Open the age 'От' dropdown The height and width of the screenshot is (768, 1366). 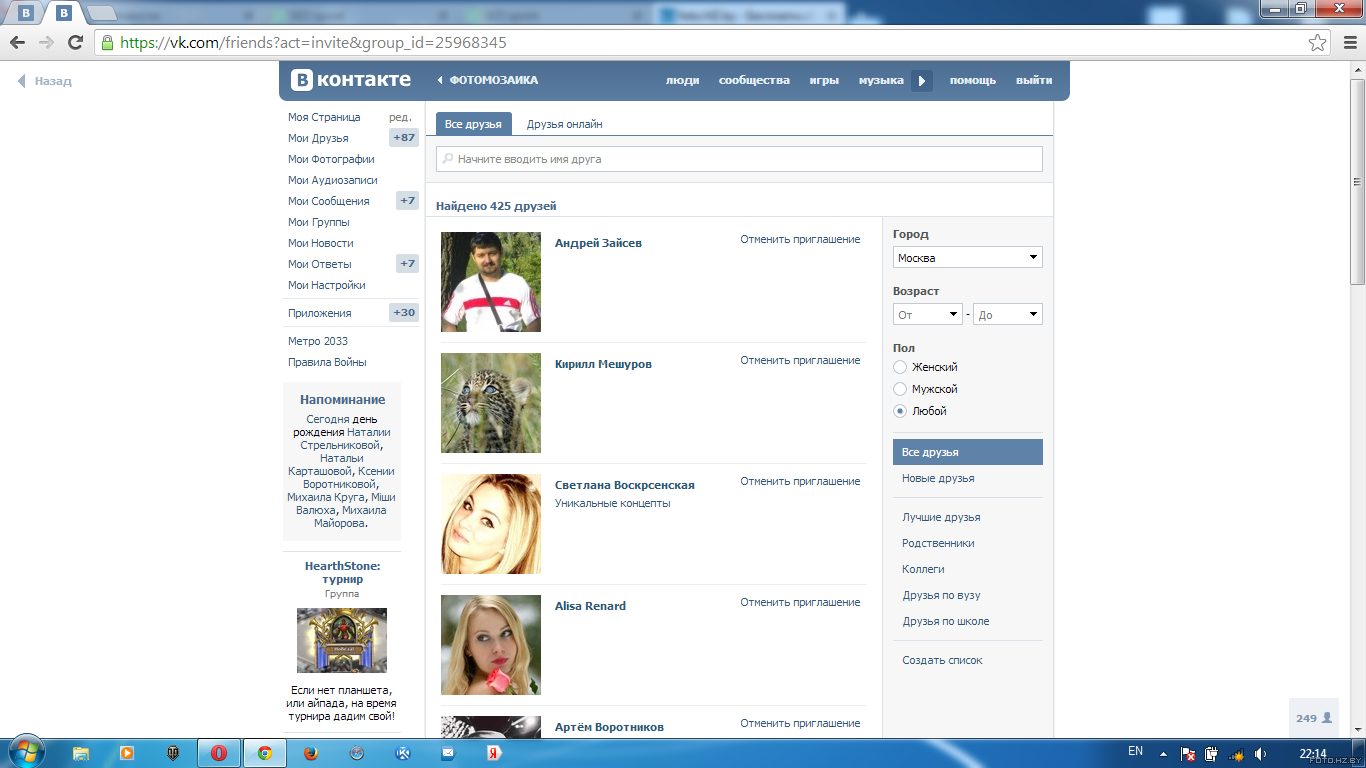[x=928, y=314]
